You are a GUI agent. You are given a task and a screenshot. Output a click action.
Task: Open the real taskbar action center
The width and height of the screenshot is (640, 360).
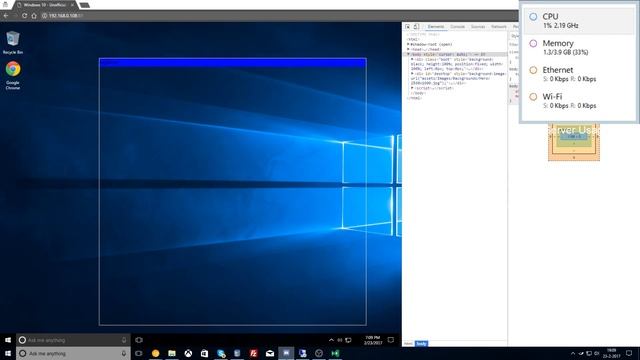[x=629, y=353]
